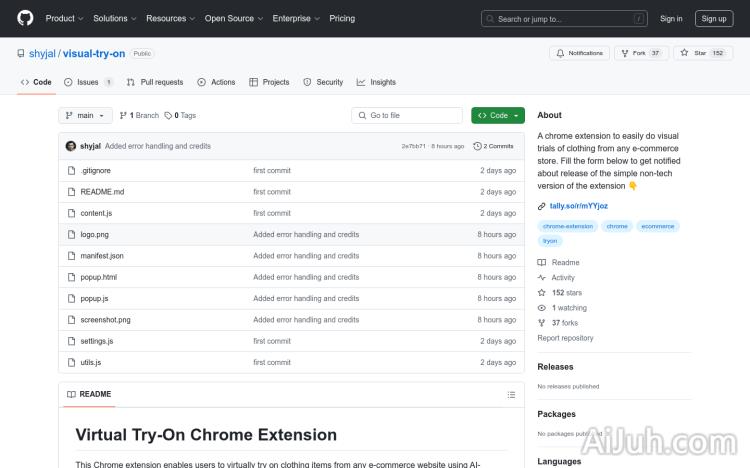Open the visual-try-on repository link
This screenshot has height=468, width=750.
click(94, 54)
